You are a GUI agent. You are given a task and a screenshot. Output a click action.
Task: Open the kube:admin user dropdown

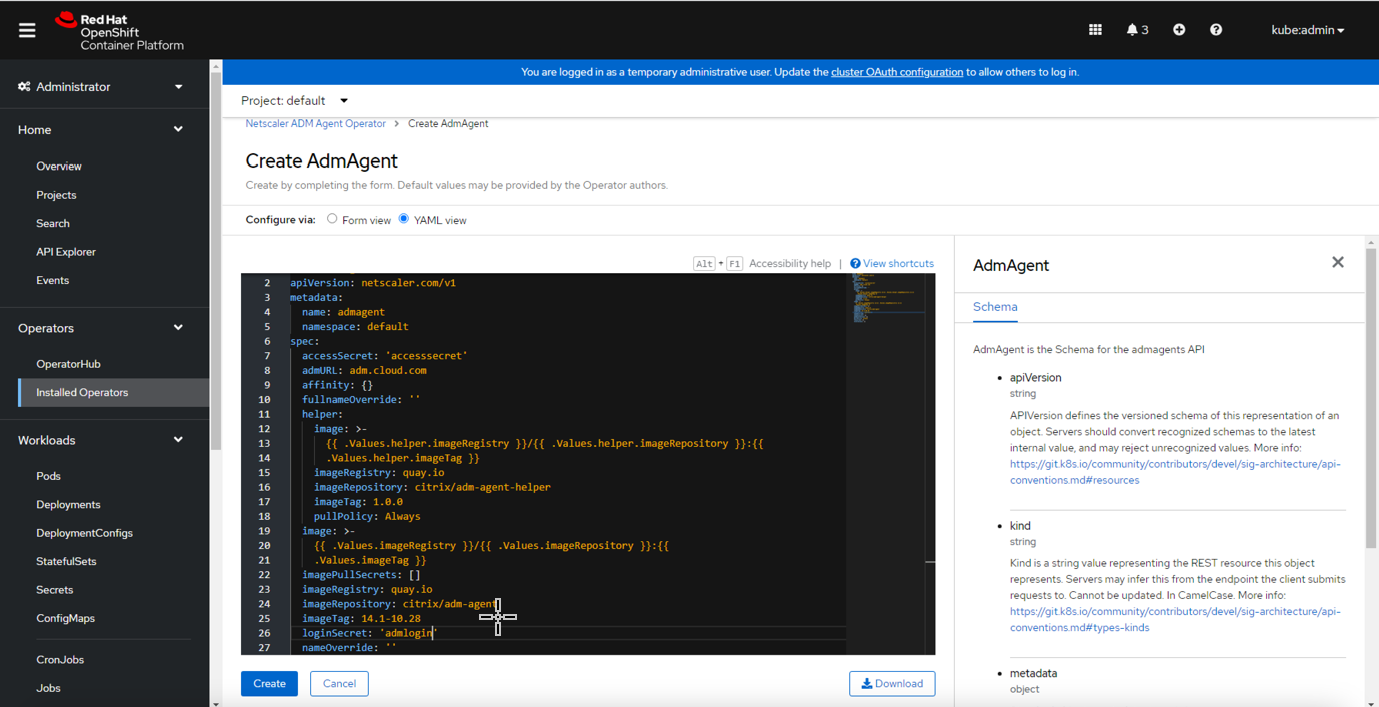(1307, 30)
